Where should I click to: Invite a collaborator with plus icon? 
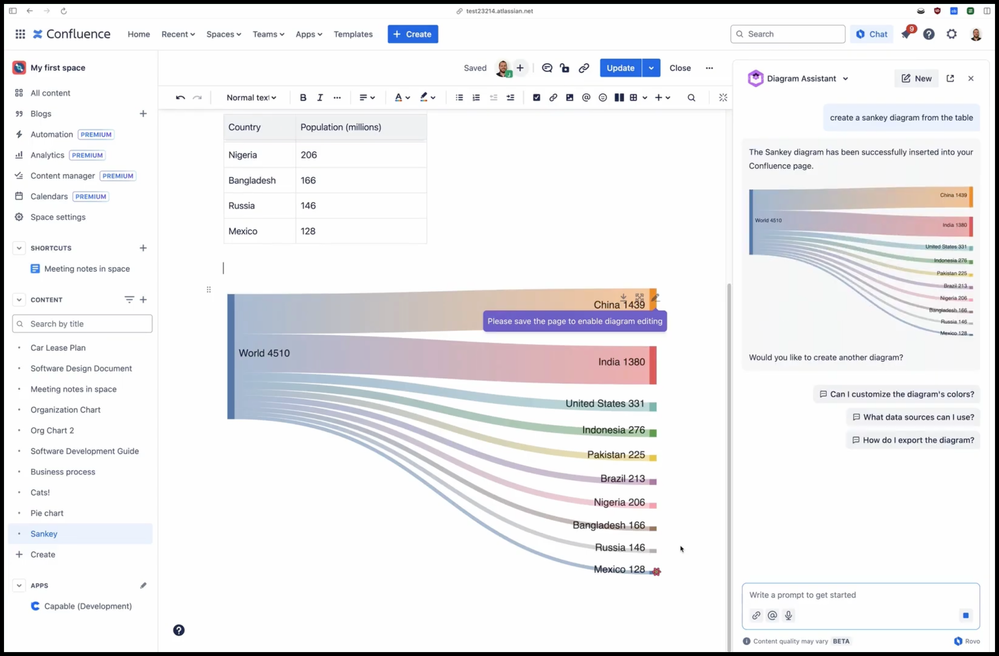tap(520, 68)
